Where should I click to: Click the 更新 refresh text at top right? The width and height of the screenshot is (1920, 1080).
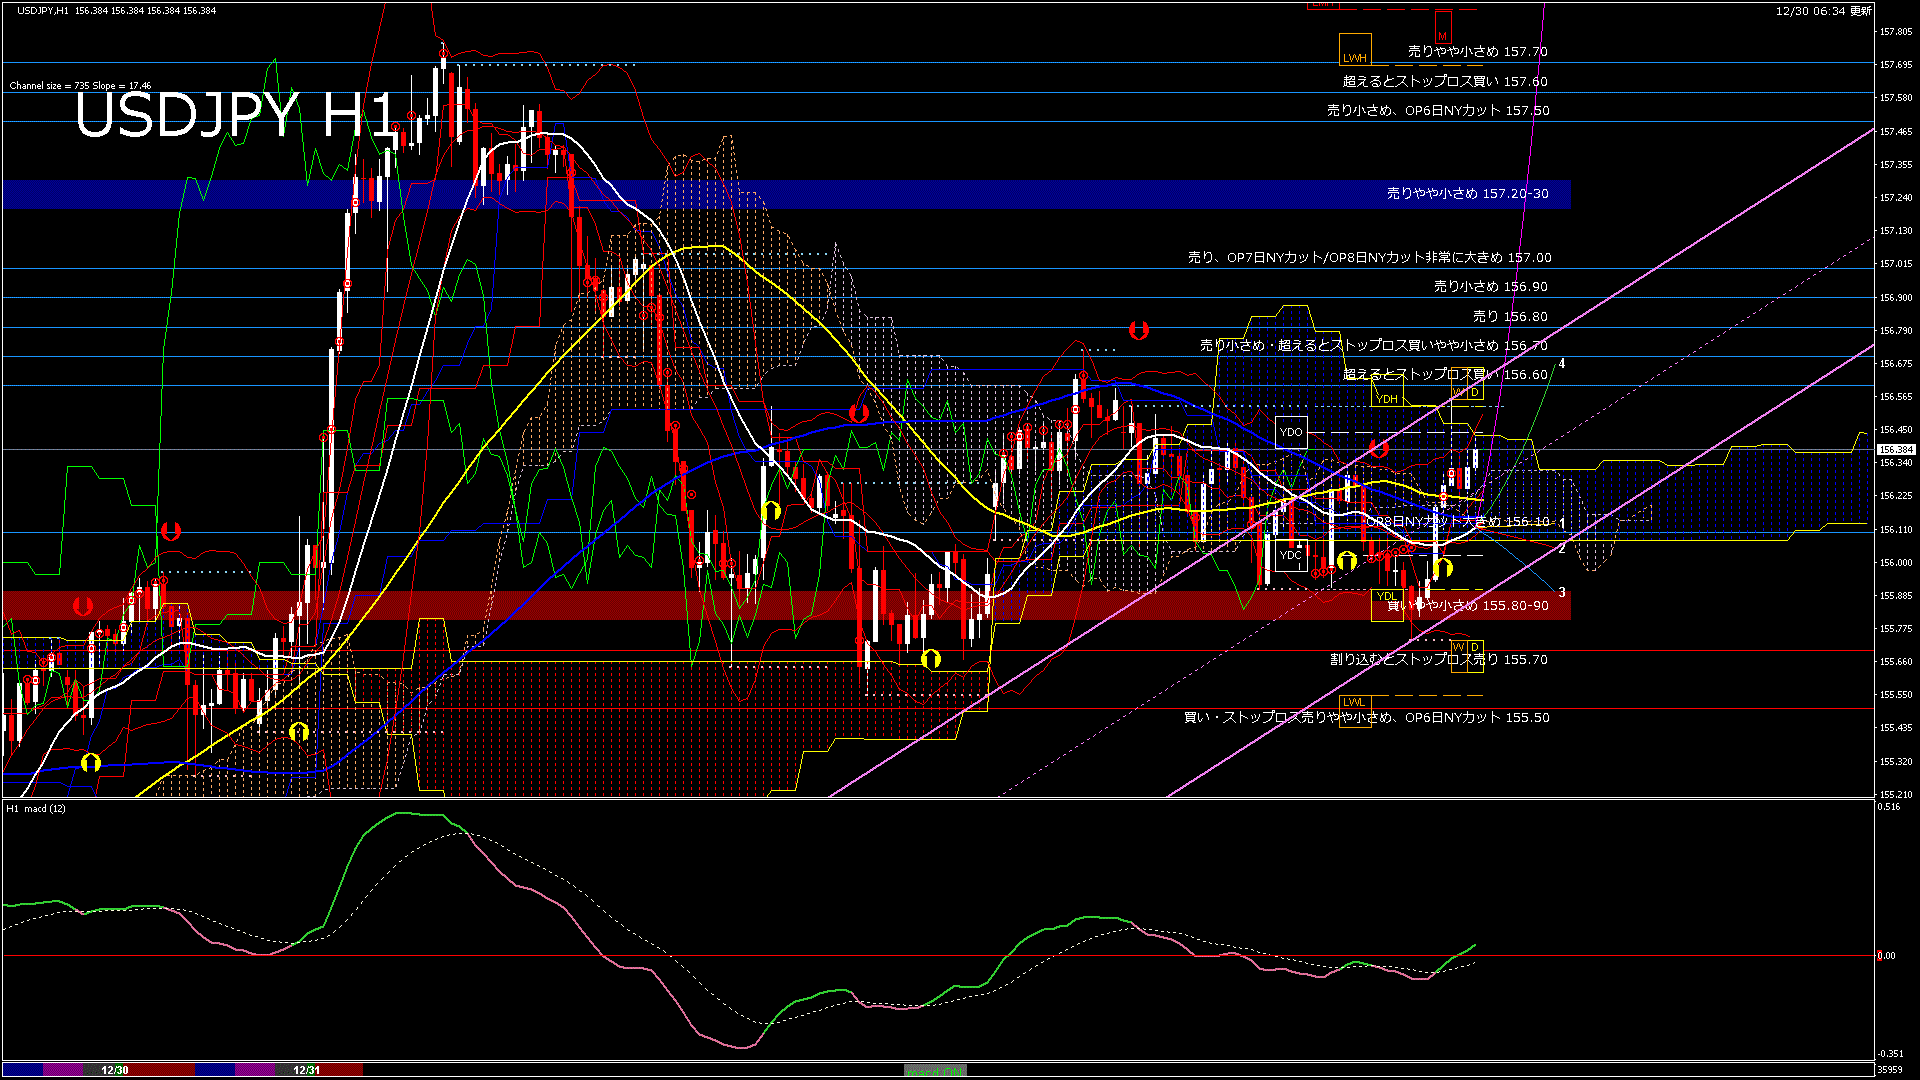(1861, 11)
